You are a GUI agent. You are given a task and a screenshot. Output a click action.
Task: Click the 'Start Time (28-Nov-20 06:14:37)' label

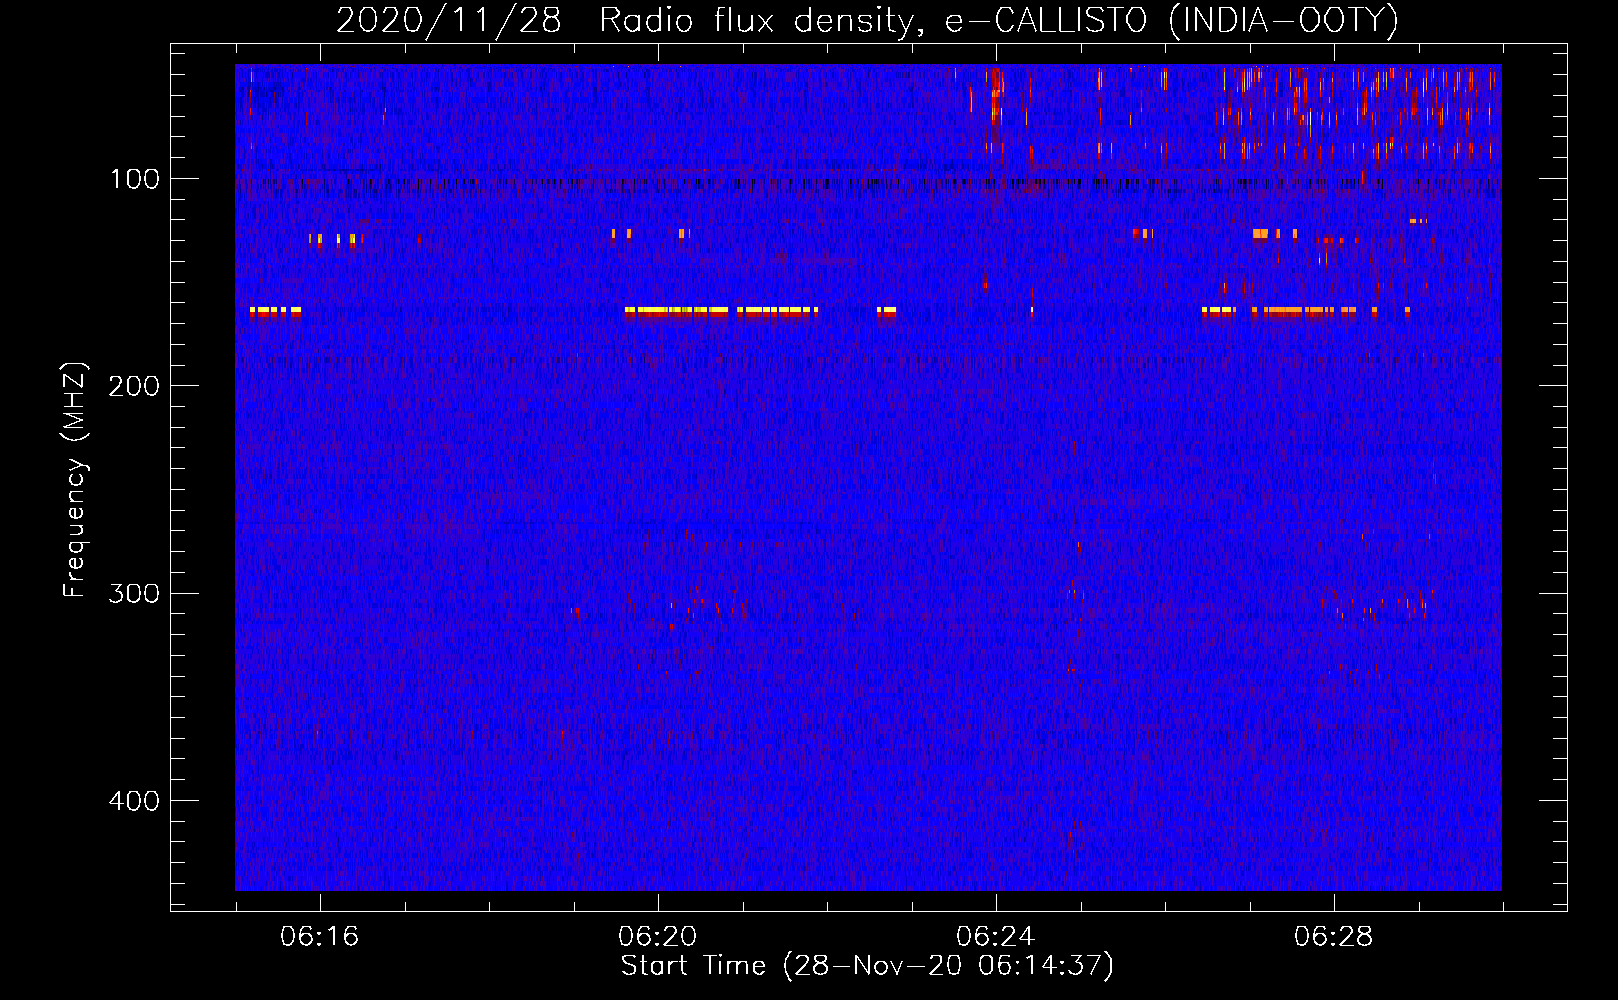867,966
